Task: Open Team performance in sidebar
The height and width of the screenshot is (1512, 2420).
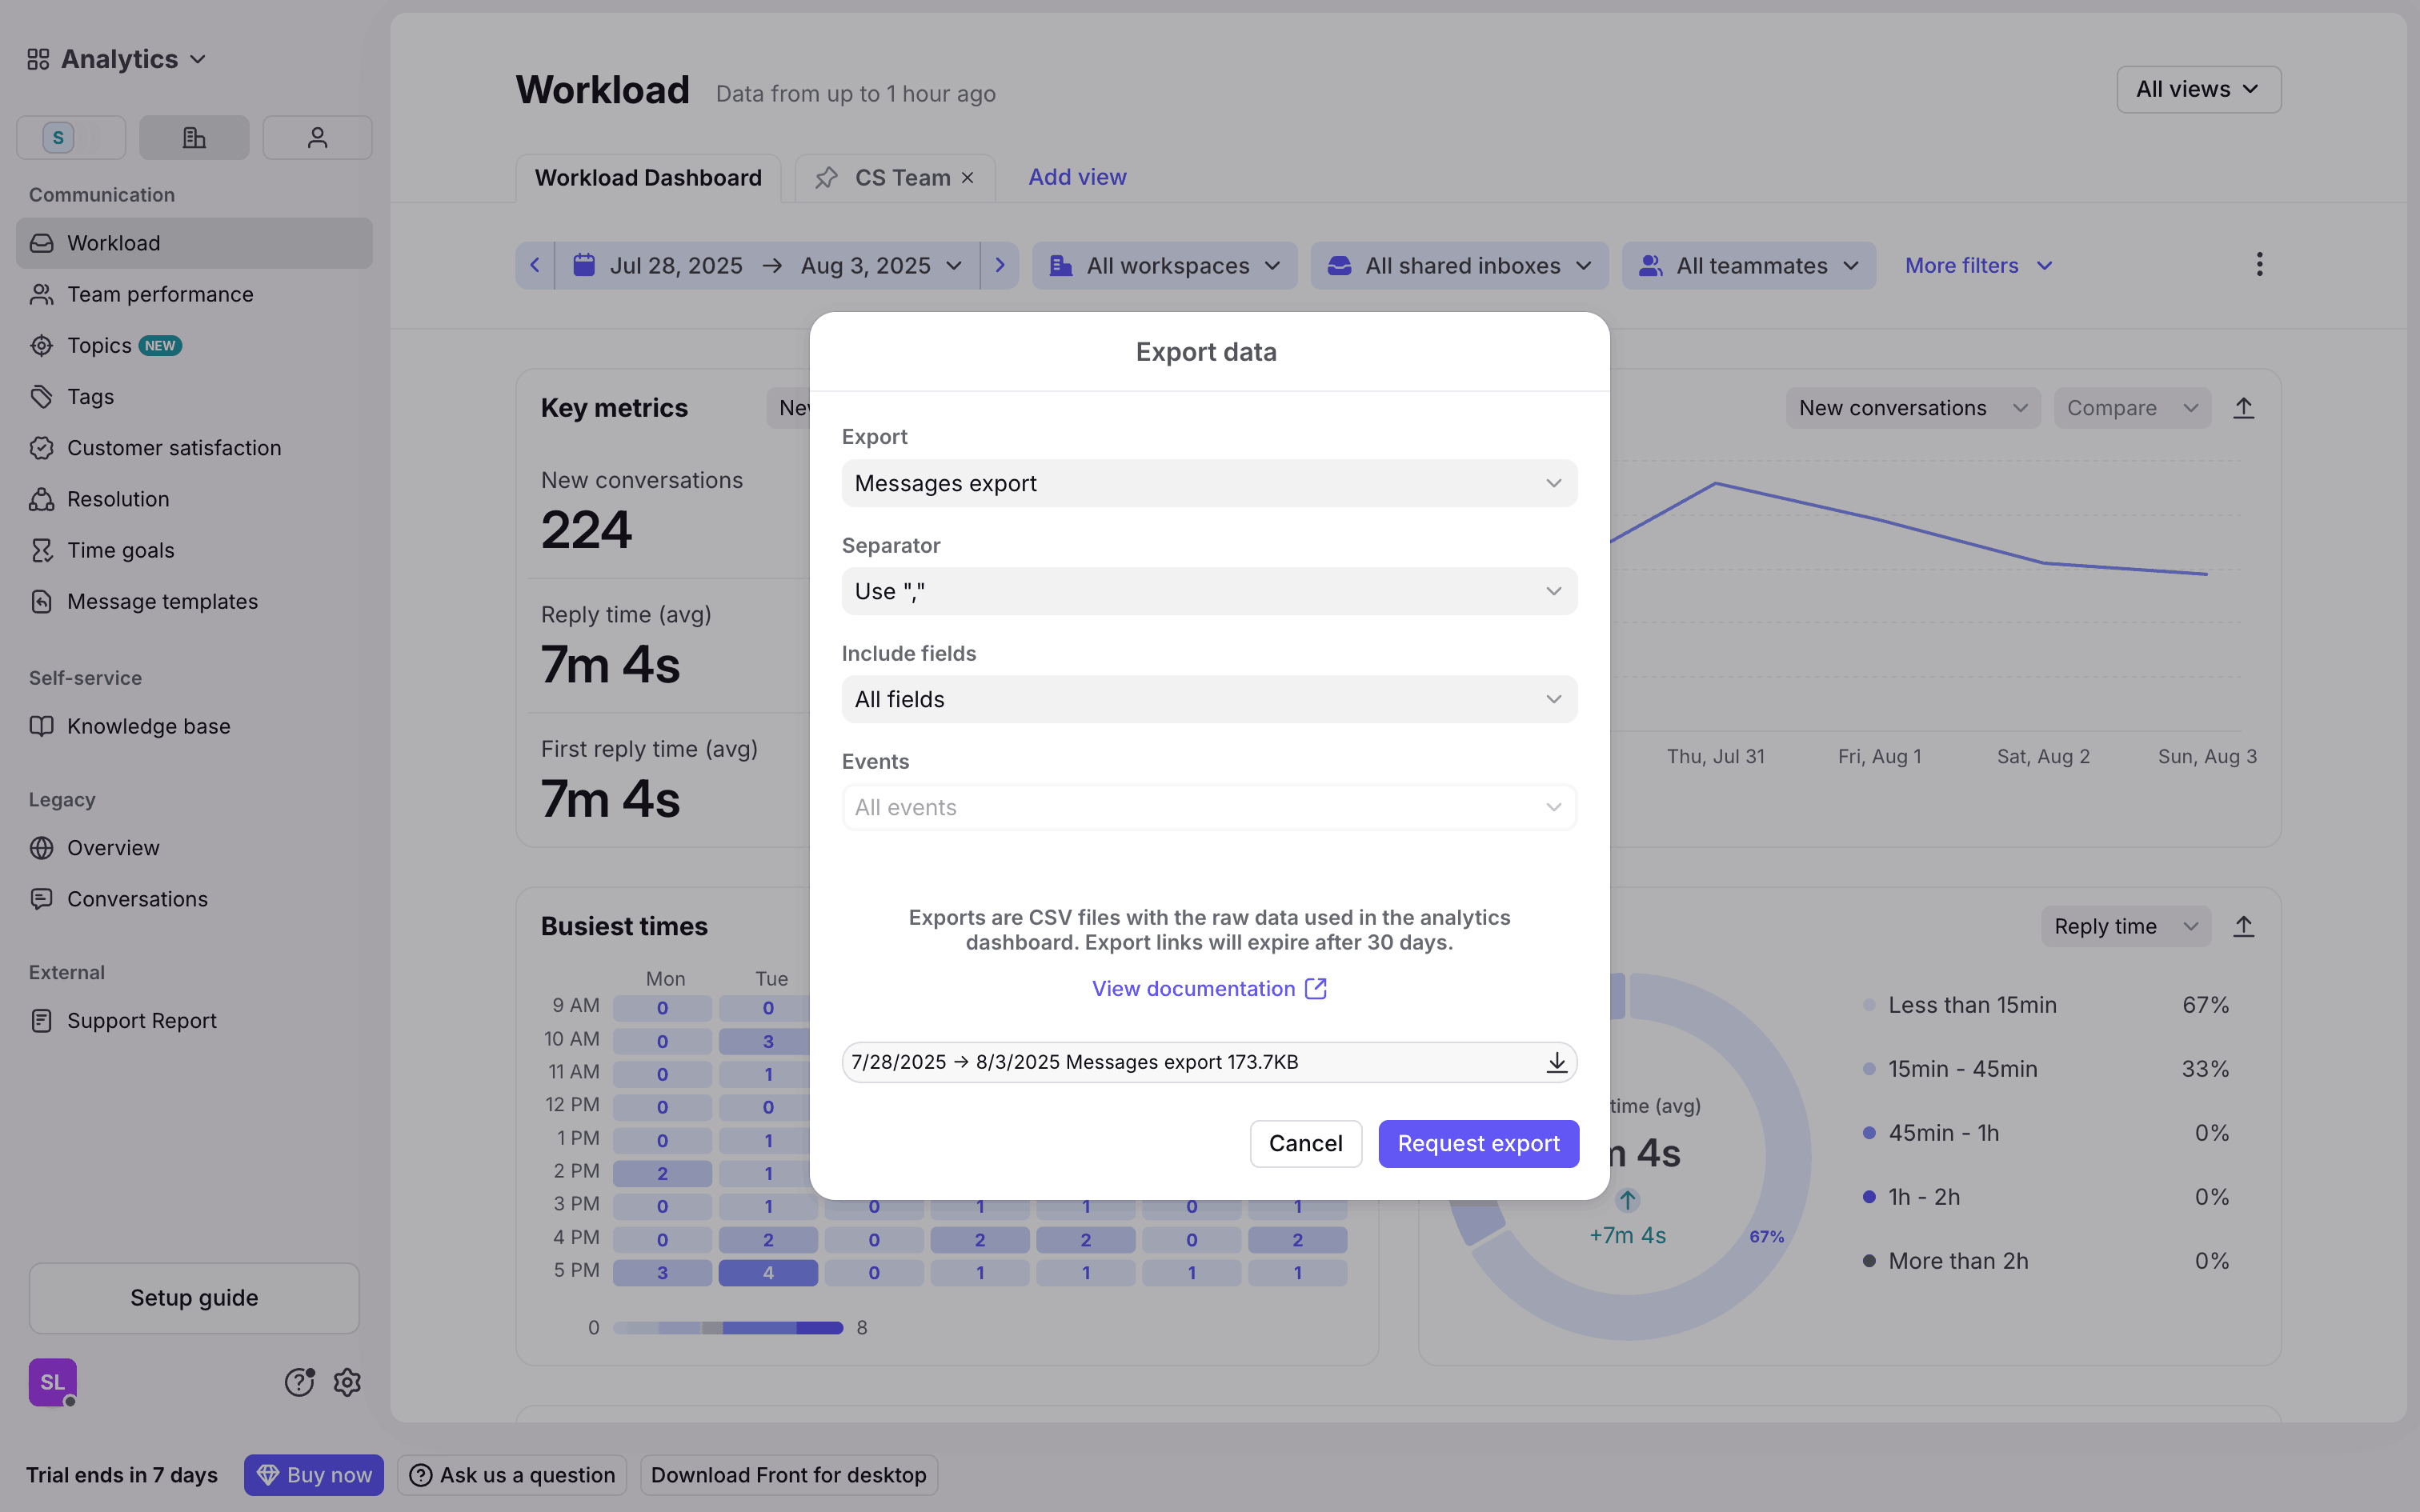Action: point(160,294)
